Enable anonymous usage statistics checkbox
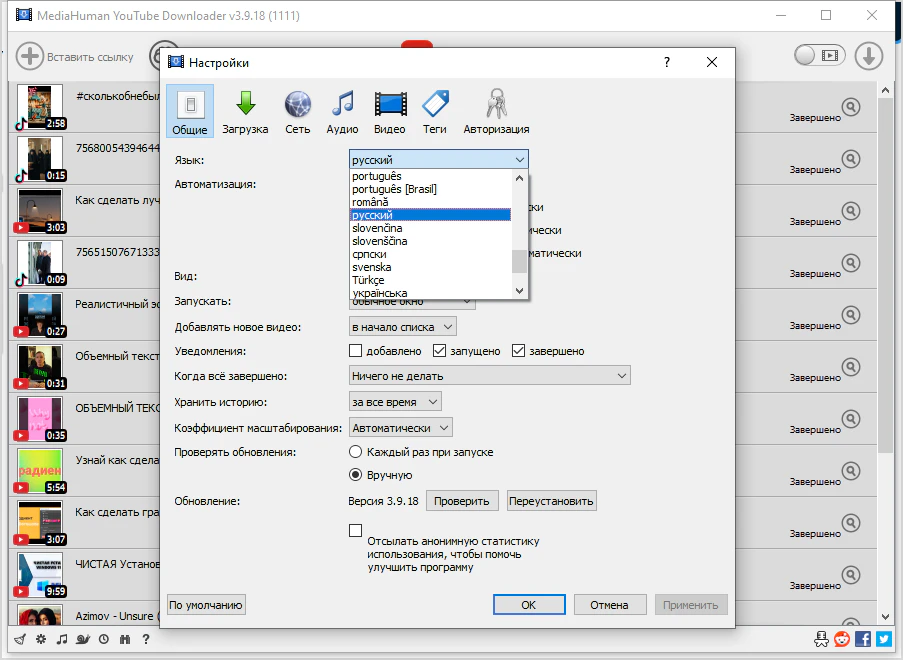The image size is (903, 660). tap(355, 531)
